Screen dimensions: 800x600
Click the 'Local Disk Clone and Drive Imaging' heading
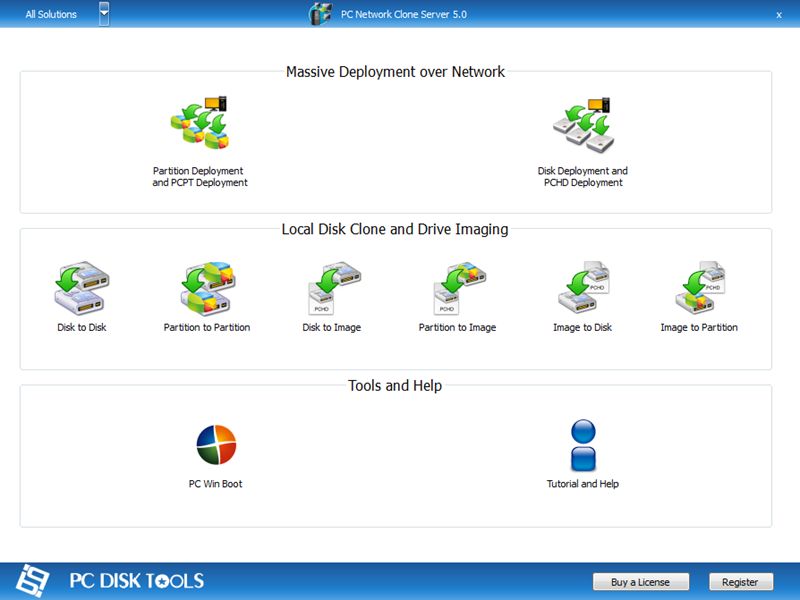[x=395, y=230]
